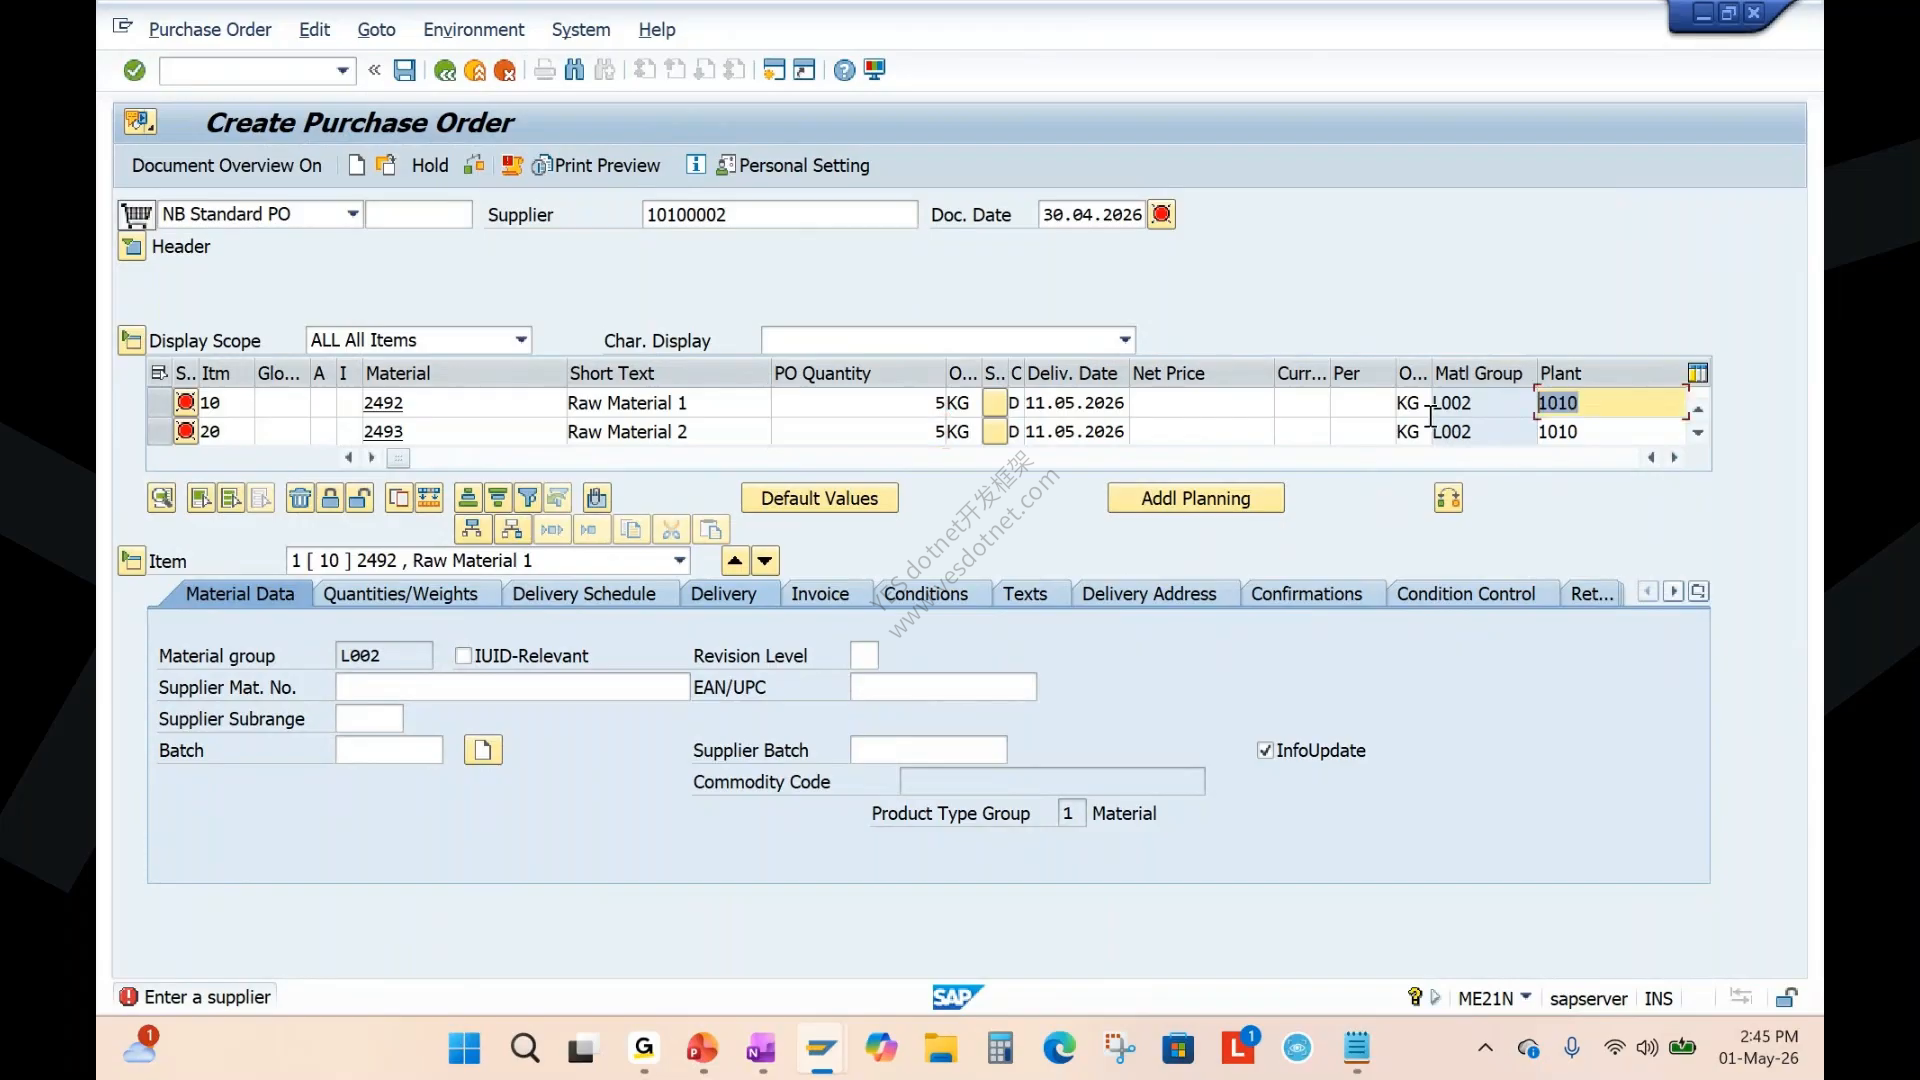
Task: Click the red Cancel icon
Action: (x=505, y=70)
